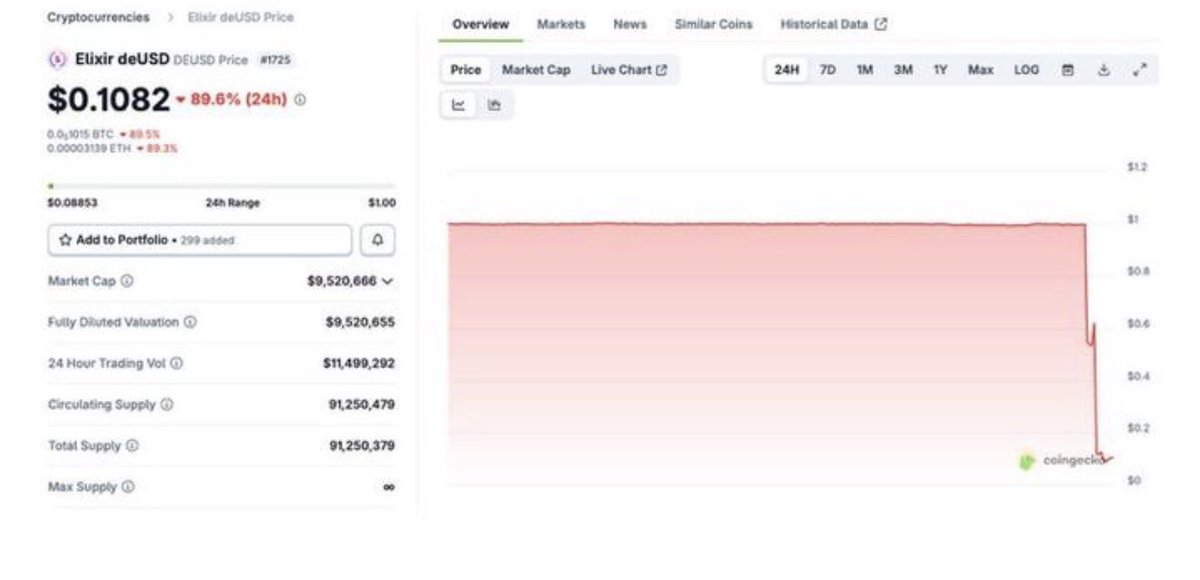The height and width of the screenshot is (580, 1200).
Task: Click info icon beside 89.6% (24h)
Action: point(301,100)
